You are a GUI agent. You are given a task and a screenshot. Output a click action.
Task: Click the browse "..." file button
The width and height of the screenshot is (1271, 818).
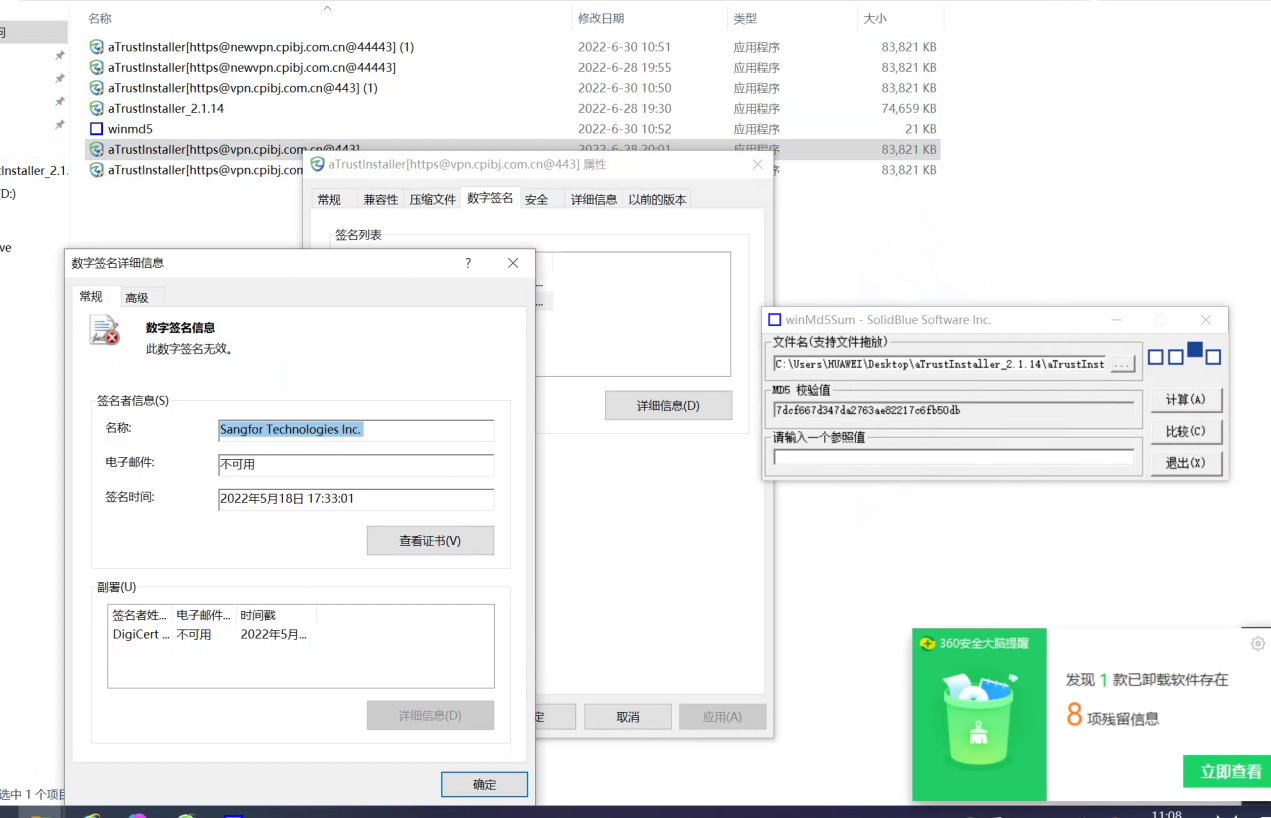coord(1122,365)
